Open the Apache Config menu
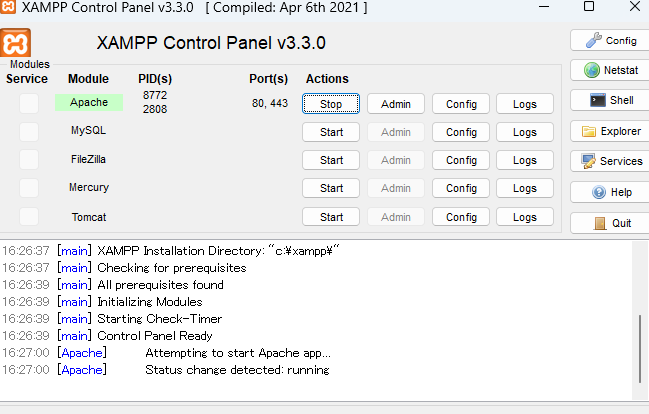The image size is (649, 414). (461, 104)
